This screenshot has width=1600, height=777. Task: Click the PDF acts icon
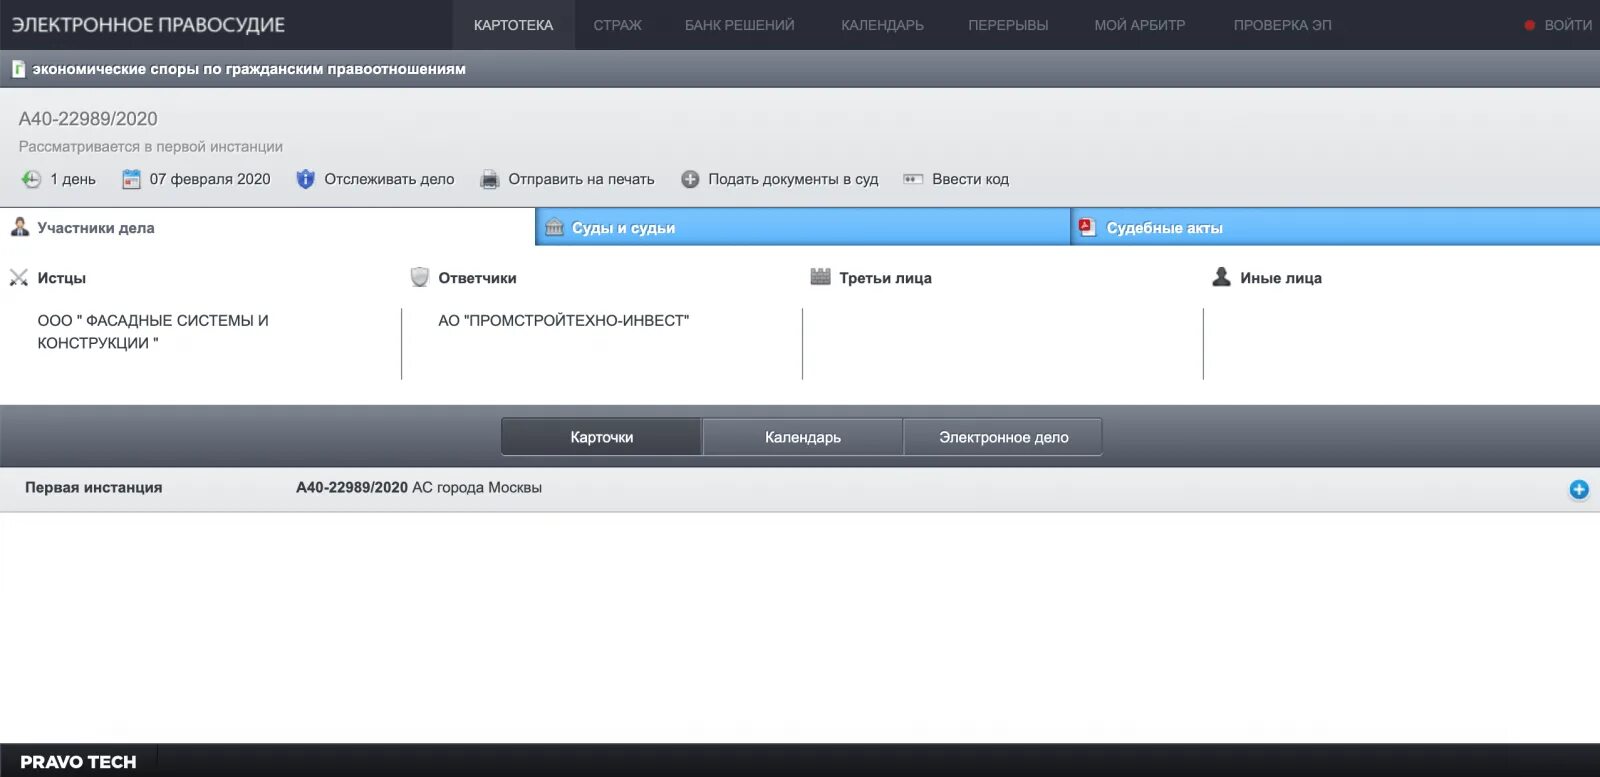click(x=1087, y=227)
